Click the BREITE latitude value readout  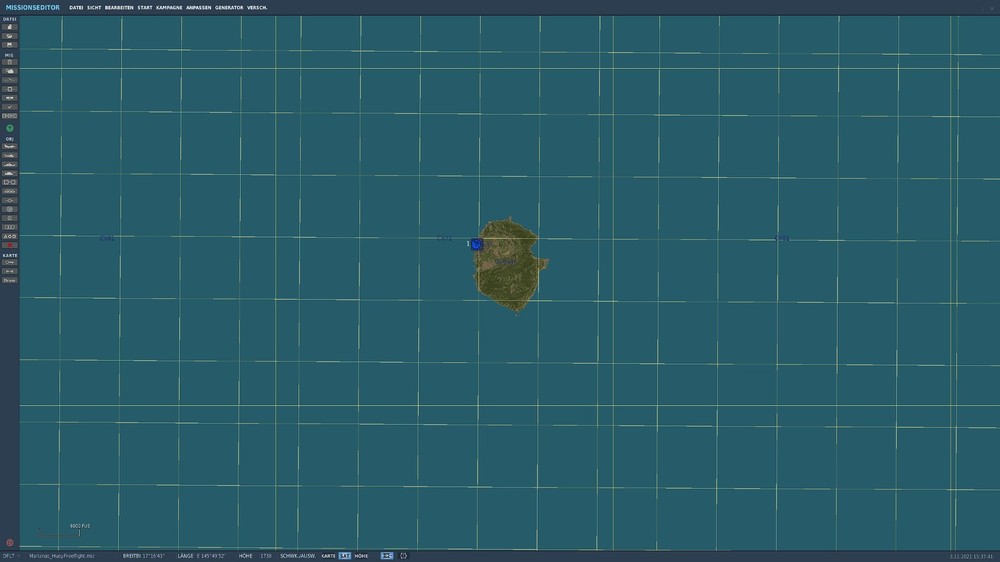click(152, 556)
